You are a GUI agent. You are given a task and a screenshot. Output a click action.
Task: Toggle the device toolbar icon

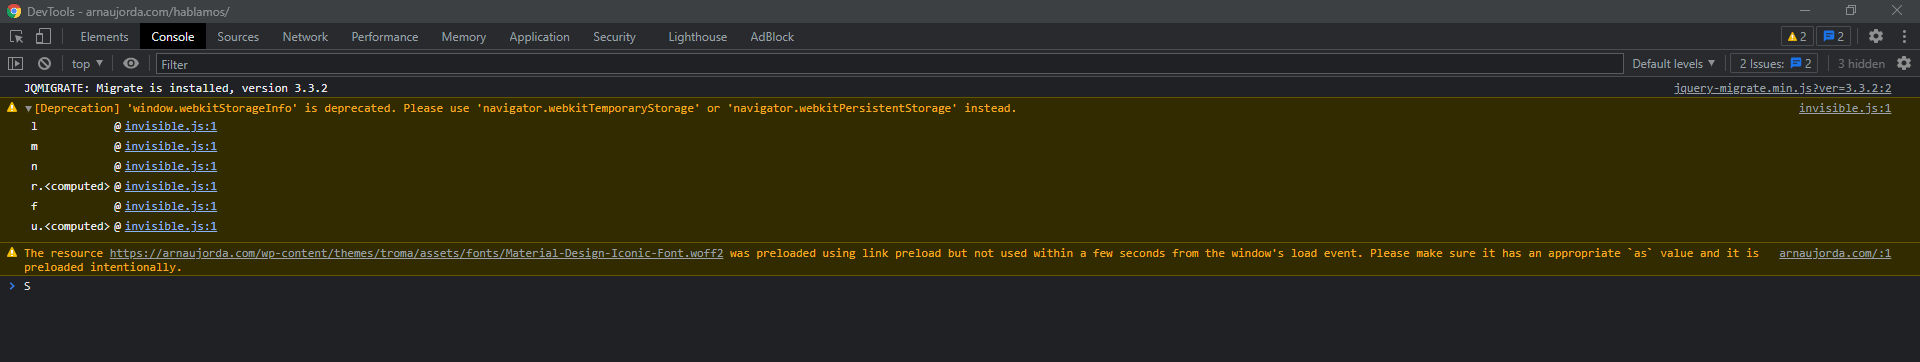(43, 36)
